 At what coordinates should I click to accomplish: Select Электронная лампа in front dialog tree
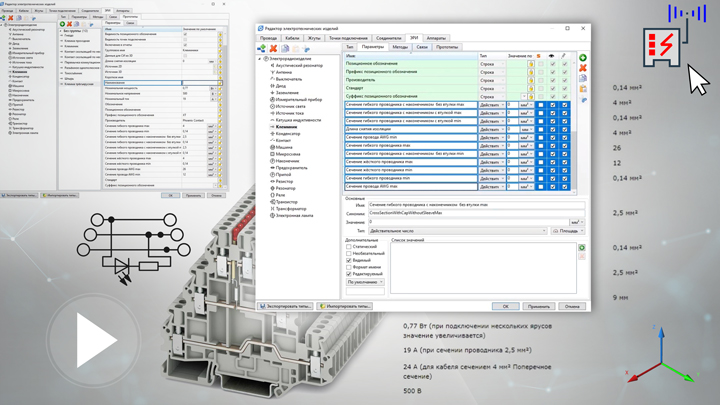pos(294,215)
